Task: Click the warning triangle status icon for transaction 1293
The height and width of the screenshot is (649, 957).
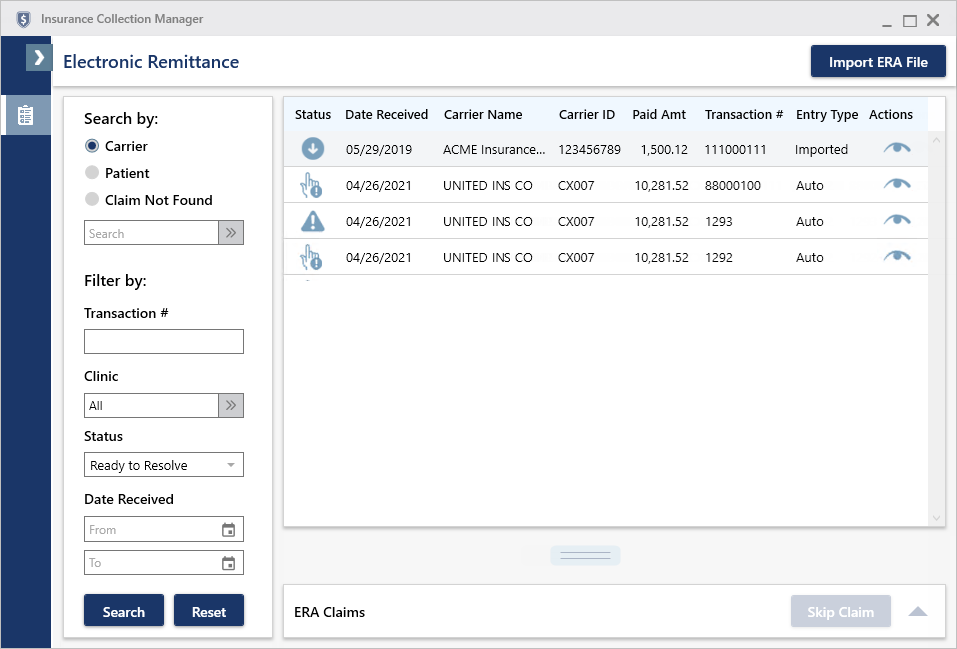Action: click(x=312, y=222)
